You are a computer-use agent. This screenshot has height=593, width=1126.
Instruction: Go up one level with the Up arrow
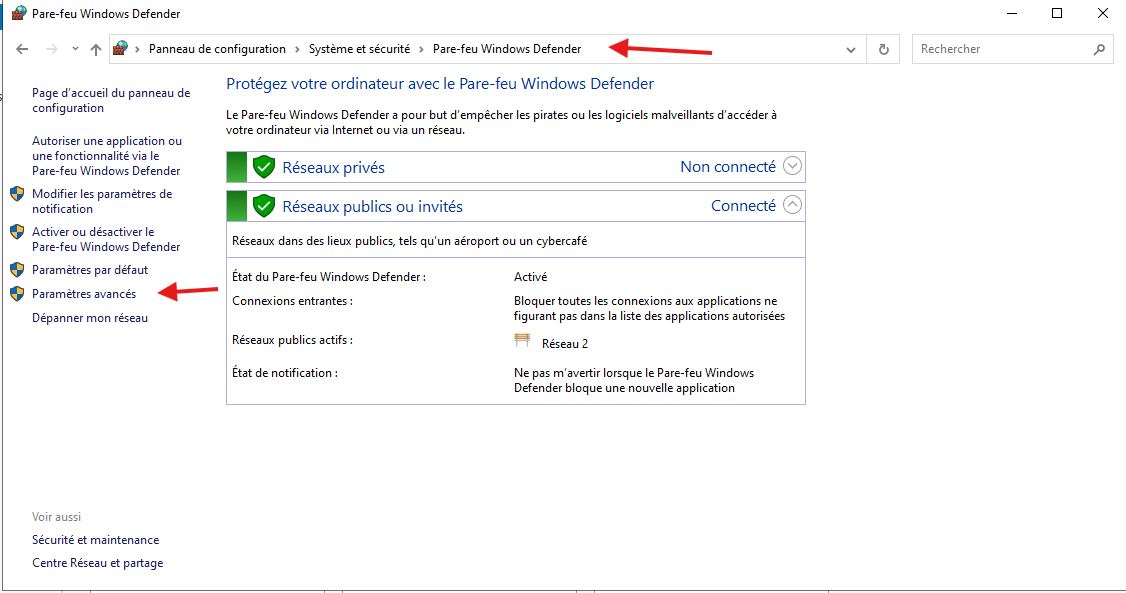pos(96,49)
